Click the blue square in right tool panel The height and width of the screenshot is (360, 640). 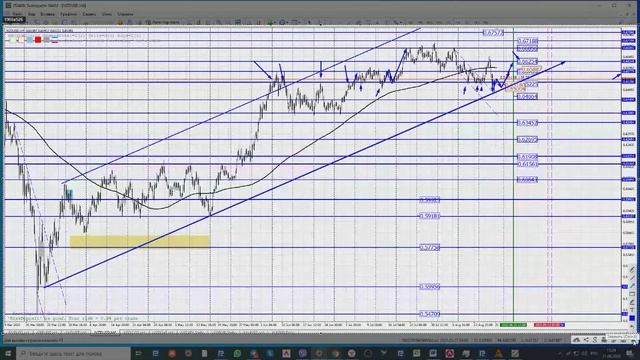click(x=632, y=318)
